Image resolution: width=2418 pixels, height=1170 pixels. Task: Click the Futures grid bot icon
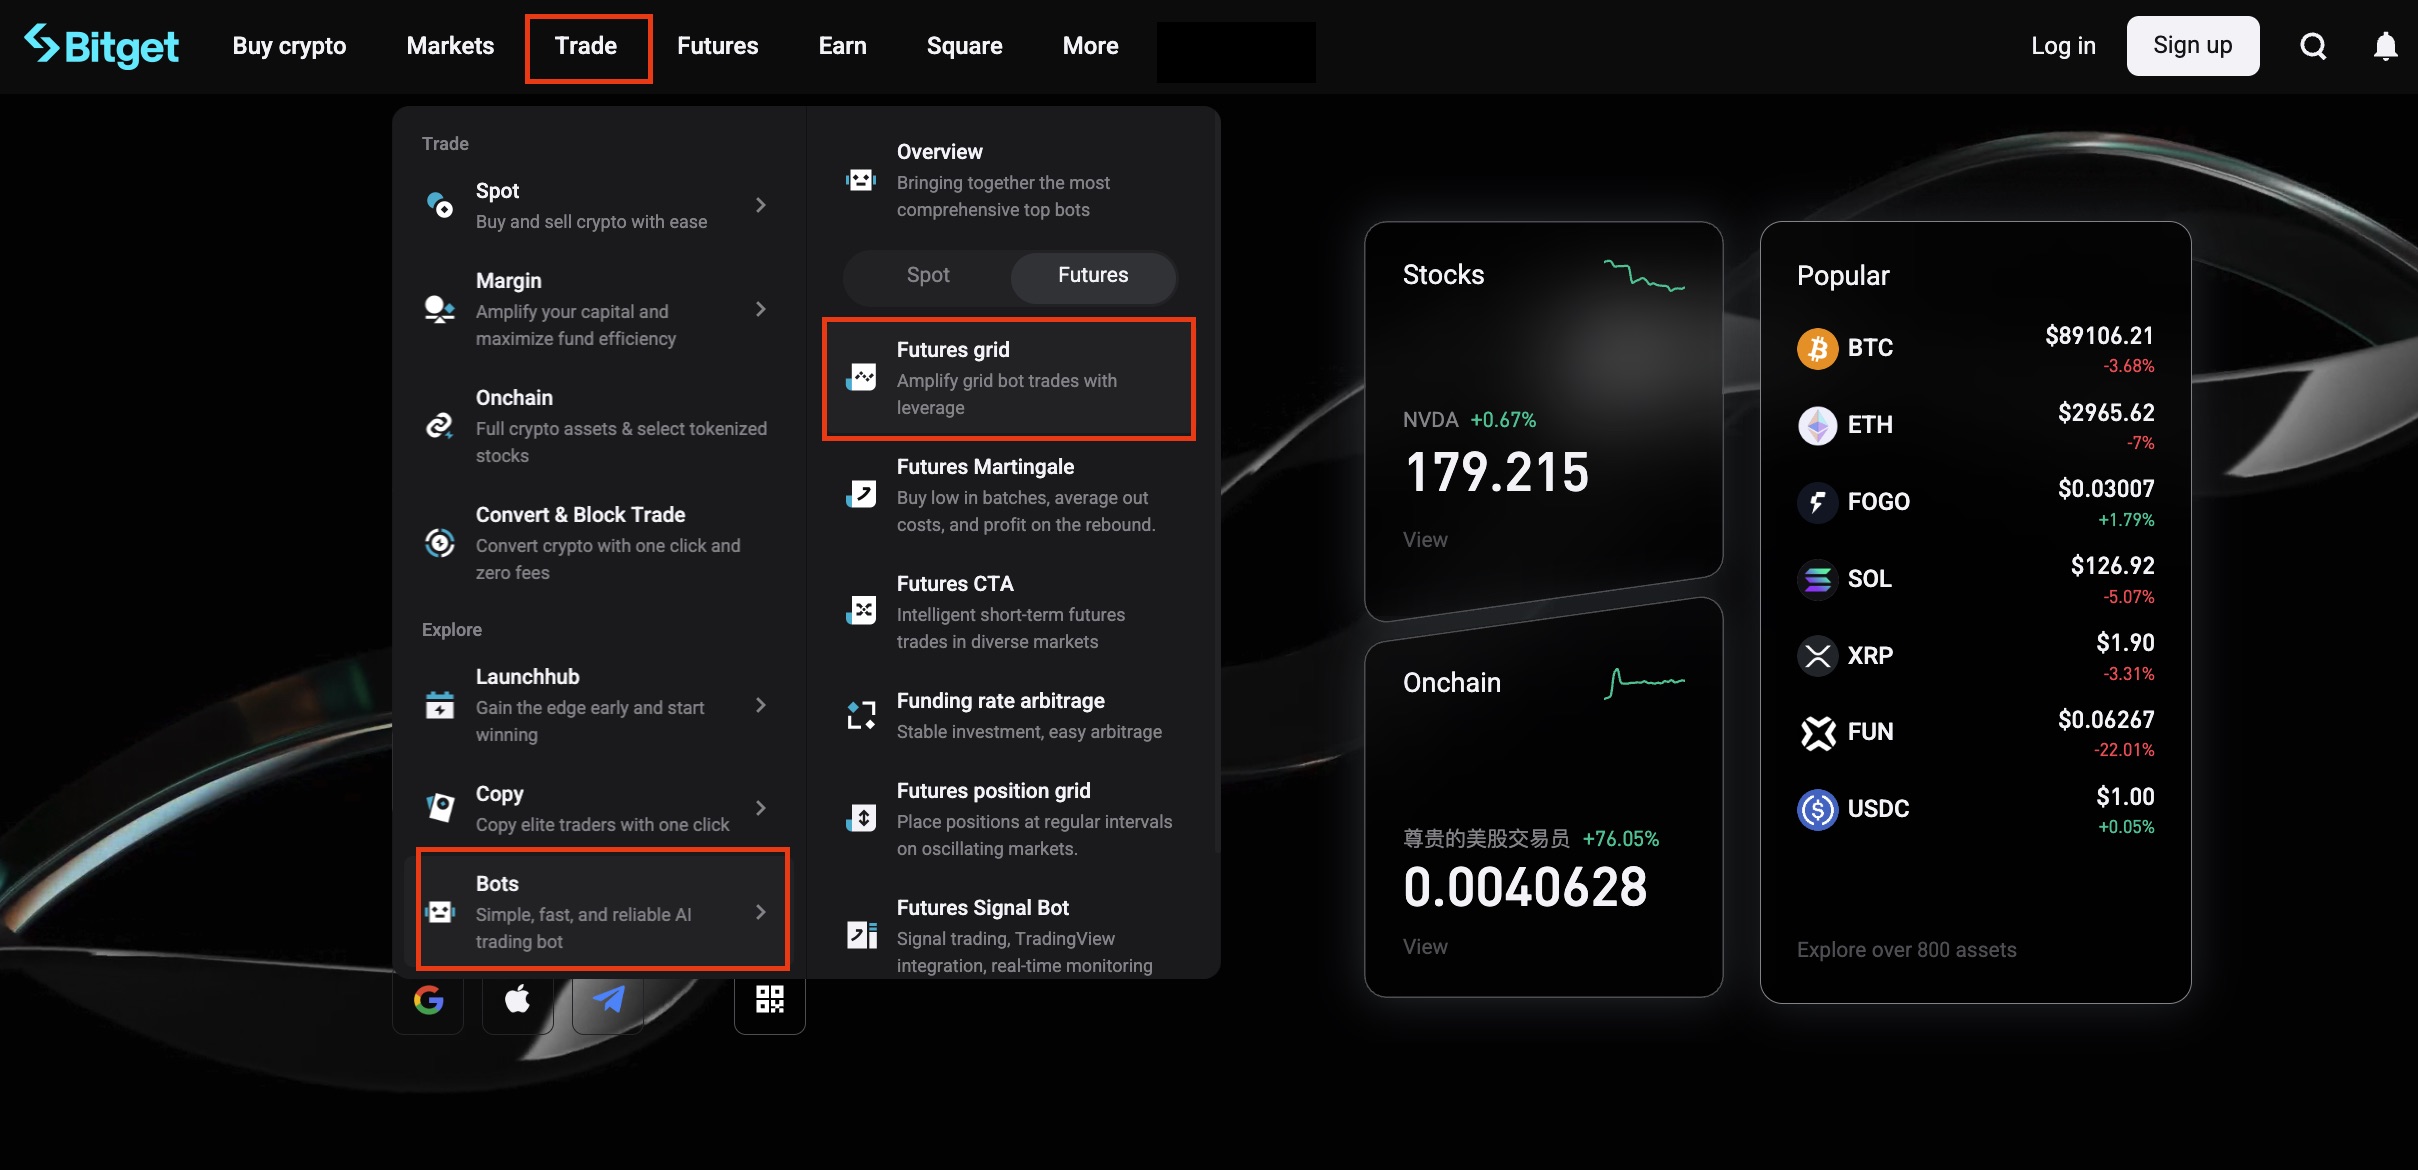tap(860, 377)
